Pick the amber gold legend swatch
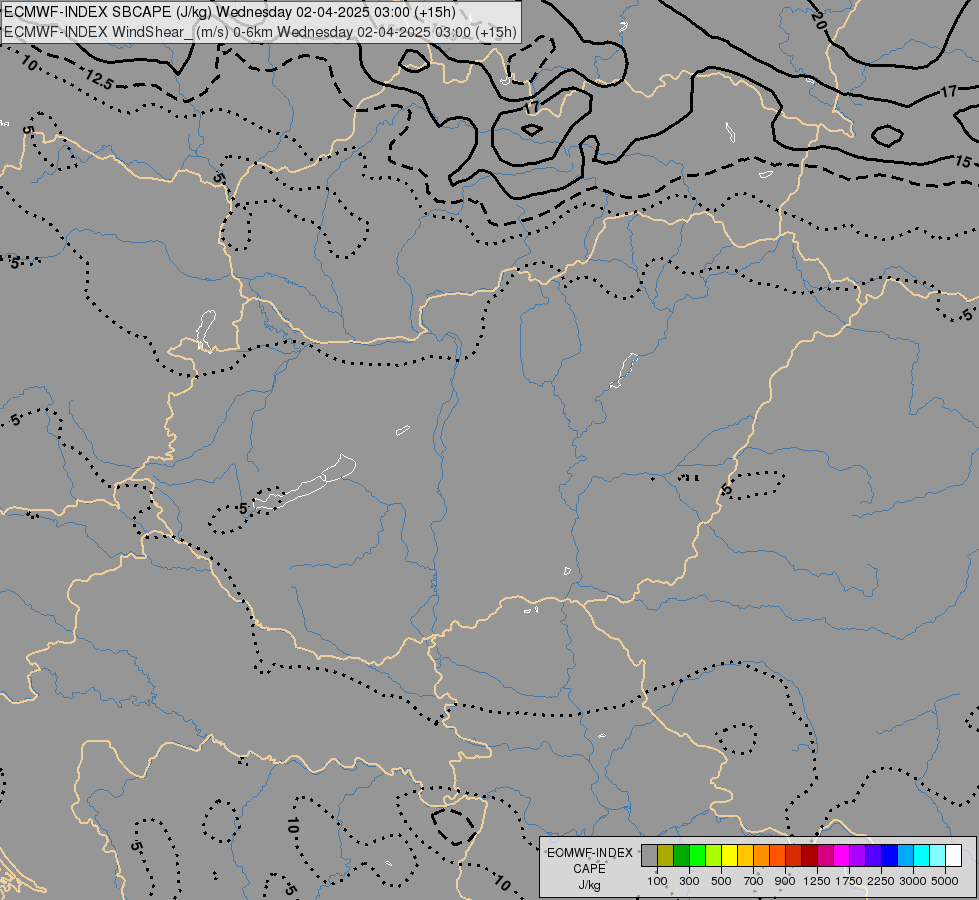 tap(745, 855)
